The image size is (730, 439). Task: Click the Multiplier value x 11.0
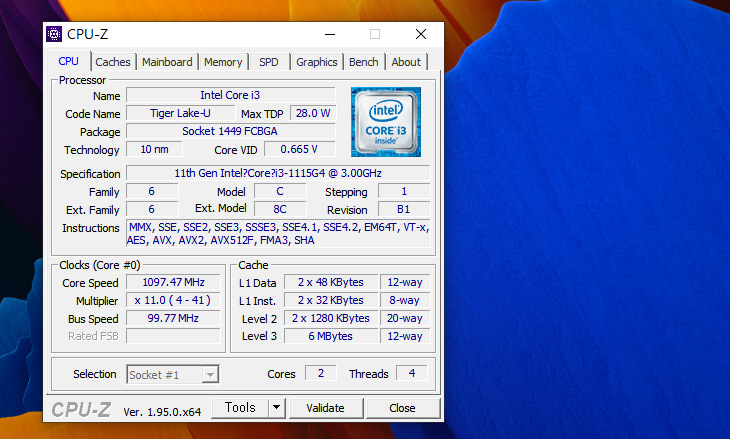[173, 300]
